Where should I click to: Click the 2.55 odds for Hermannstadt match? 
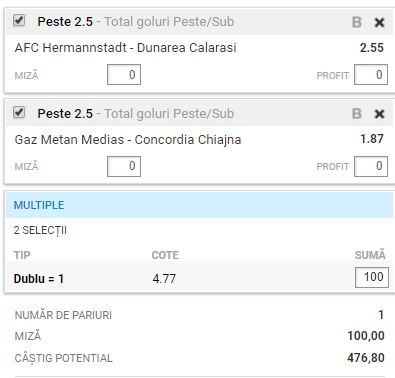(372, 48)
